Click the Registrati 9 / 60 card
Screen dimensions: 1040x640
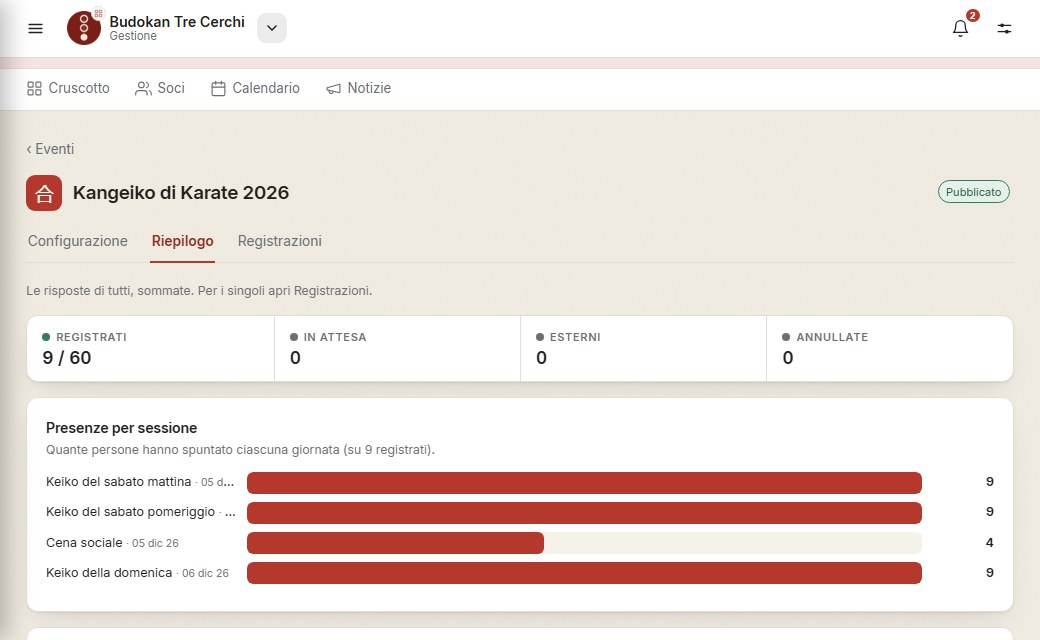tap(151, 348)
